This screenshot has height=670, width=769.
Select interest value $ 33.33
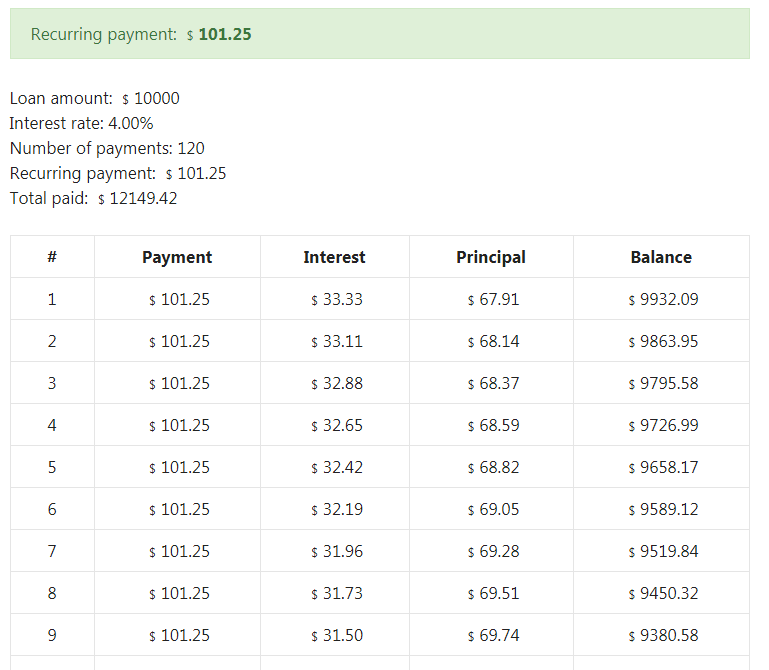(337, 299)
